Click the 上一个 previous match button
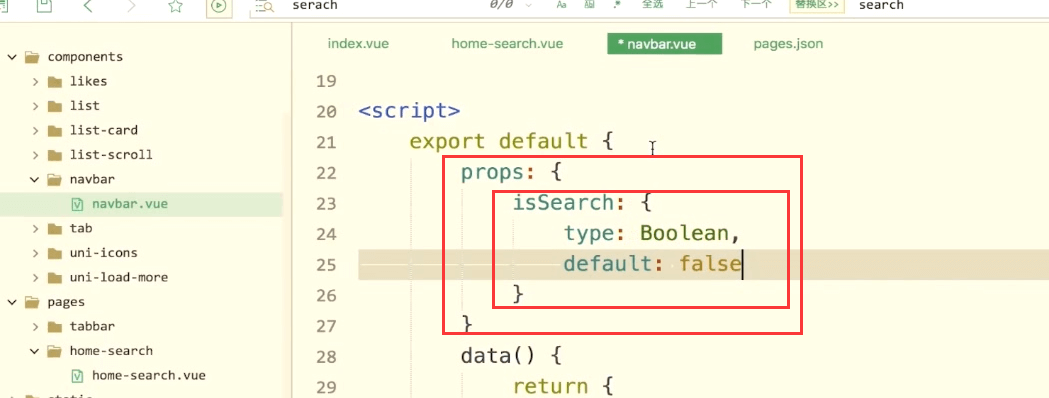The width and height of the screenshot is (1049, 398). [x=702, y=5]
